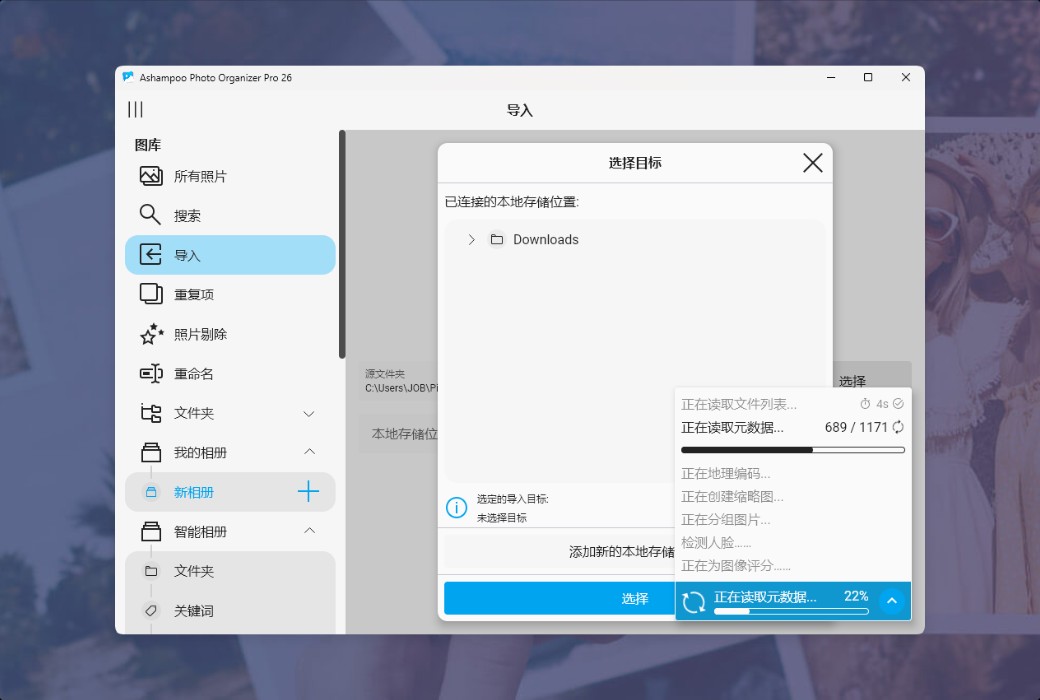This screenshot has height=700, width=1040.
Task: Click the sidebar hamburger icon top left
Action: click(x=135, y=109)
